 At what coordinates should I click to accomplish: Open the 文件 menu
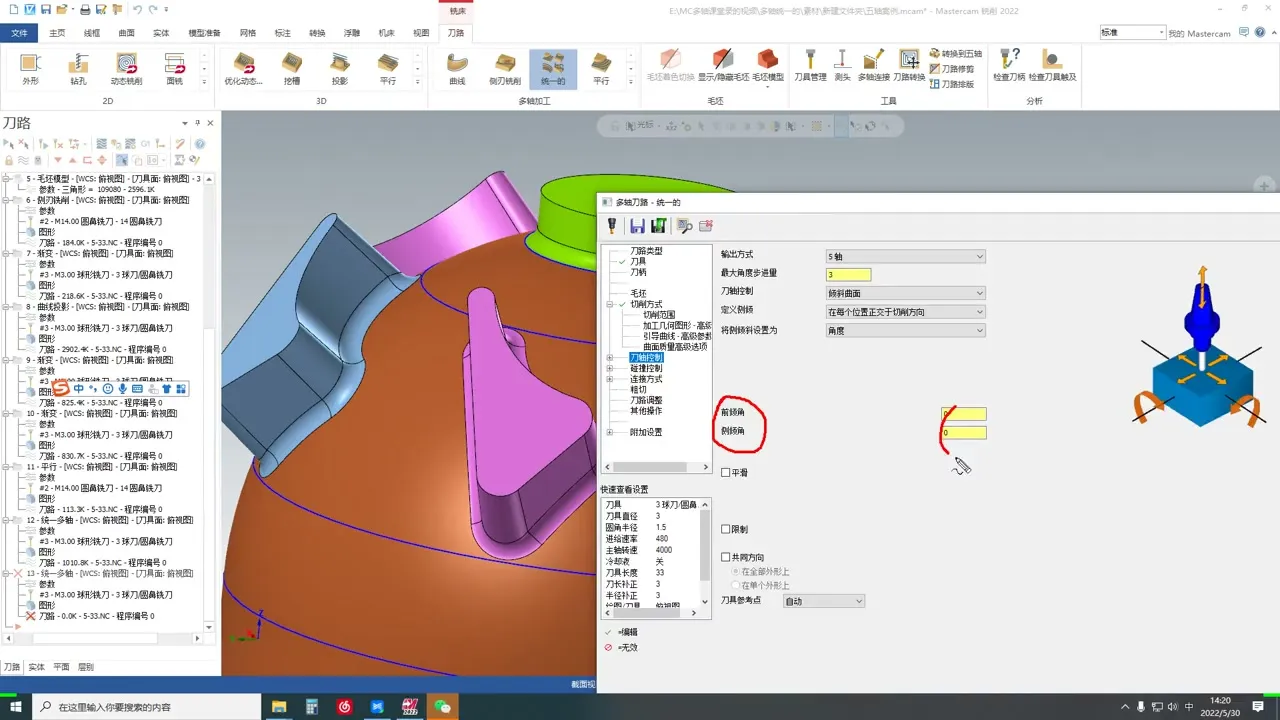tap(19, 33)
